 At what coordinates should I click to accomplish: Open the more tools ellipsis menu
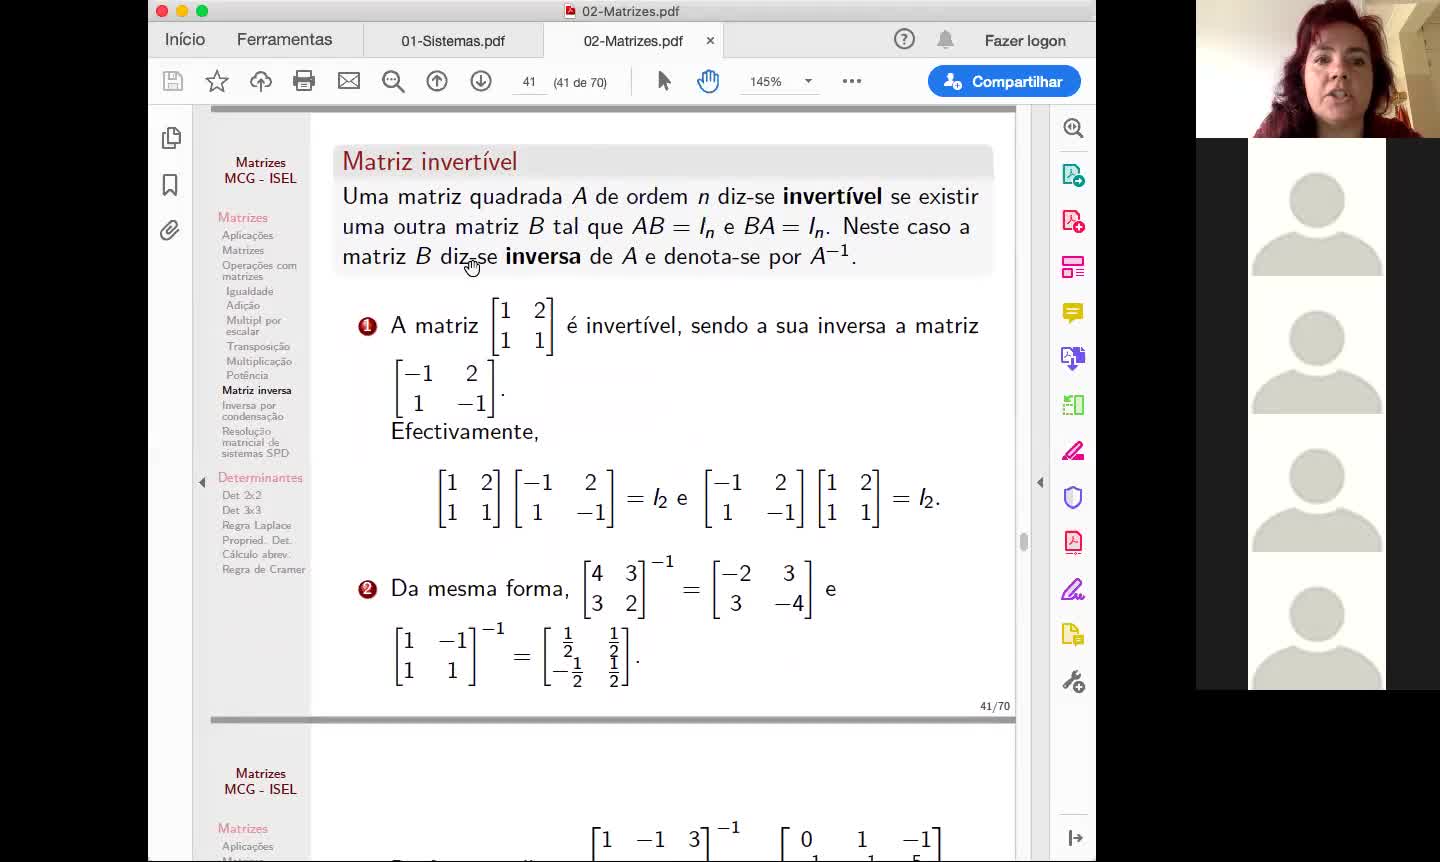pyautogui.click(x=852, y=82)
